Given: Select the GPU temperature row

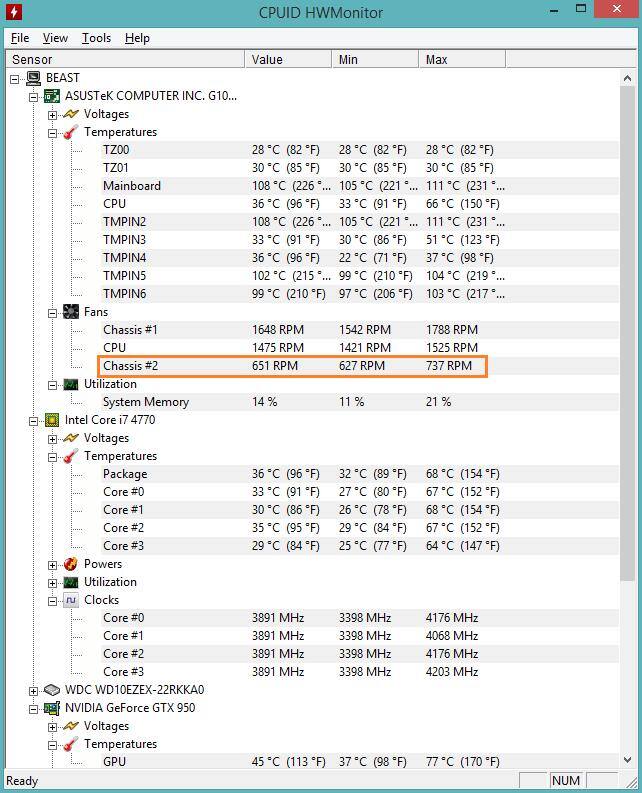Looking at the screenshot, I should coord(359,762).
